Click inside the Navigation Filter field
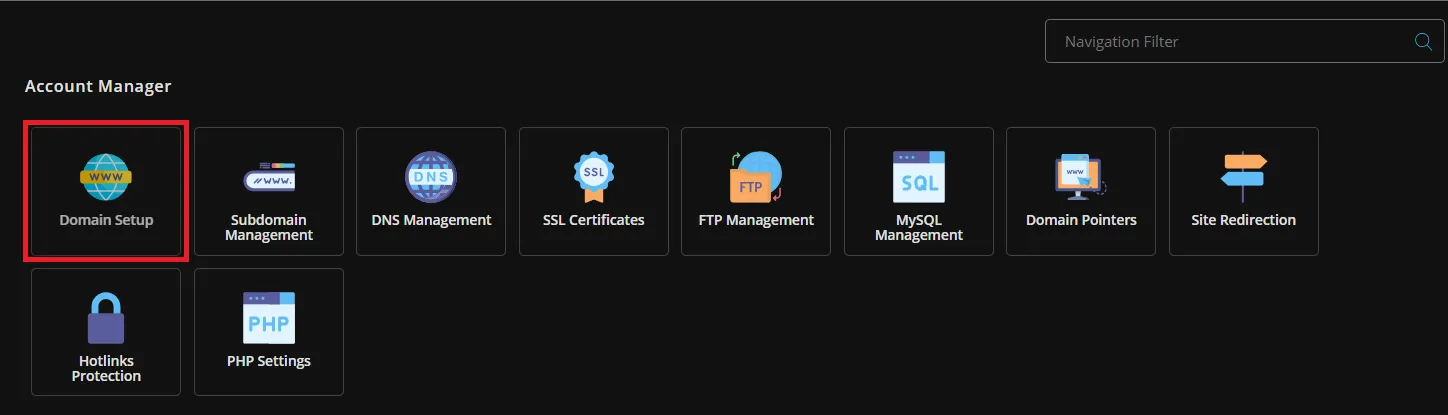The width and height of the screenshot is (1448, 415). [1244, 42]
